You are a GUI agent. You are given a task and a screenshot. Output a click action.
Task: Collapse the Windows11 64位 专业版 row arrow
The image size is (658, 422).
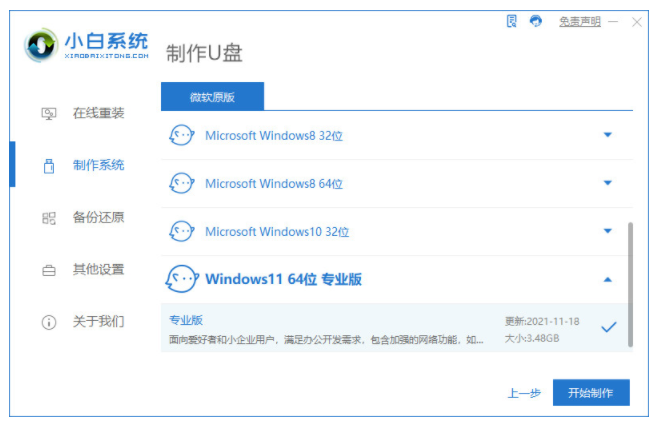click(x=607, y=279)
